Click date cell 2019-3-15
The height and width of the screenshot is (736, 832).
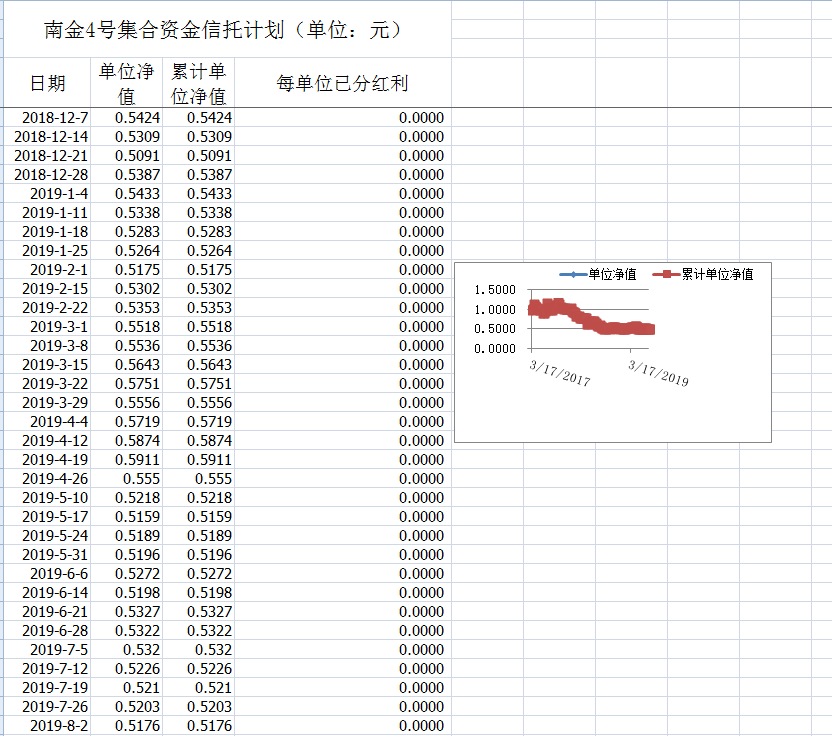tap(47, 365)
